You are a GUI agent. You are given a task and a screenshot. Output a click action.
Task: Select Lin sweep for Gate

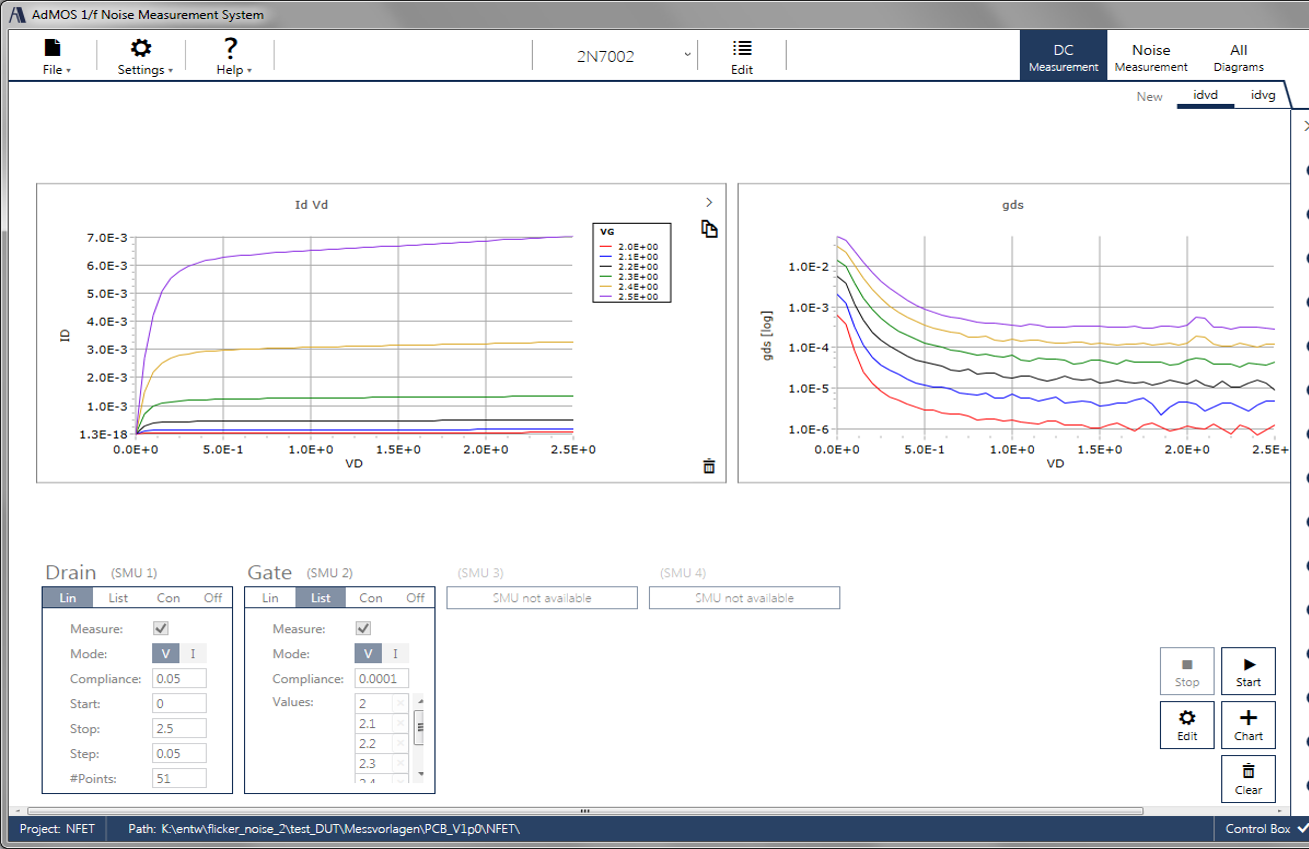[x=270, y=598]
